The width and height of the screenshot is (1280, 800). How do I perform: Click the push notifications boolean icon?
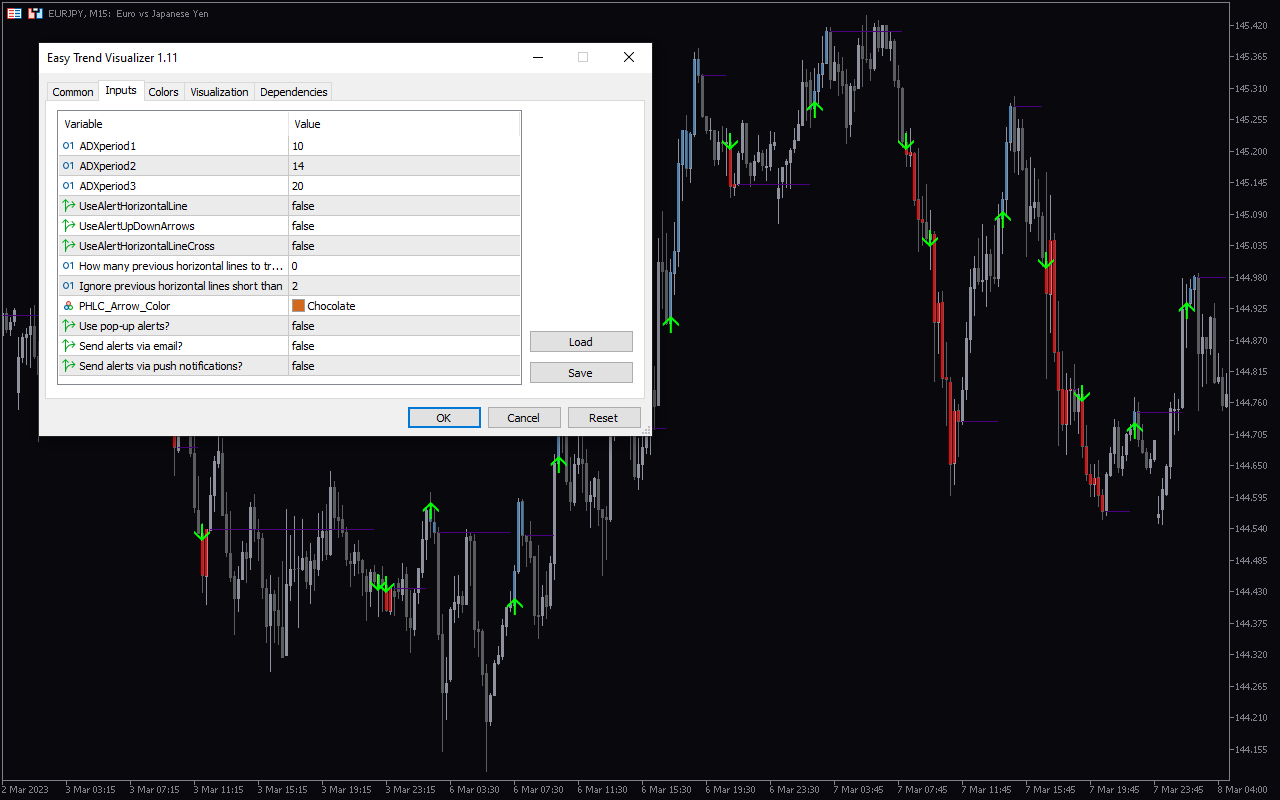pyautogui.click(x=69, y=366)
